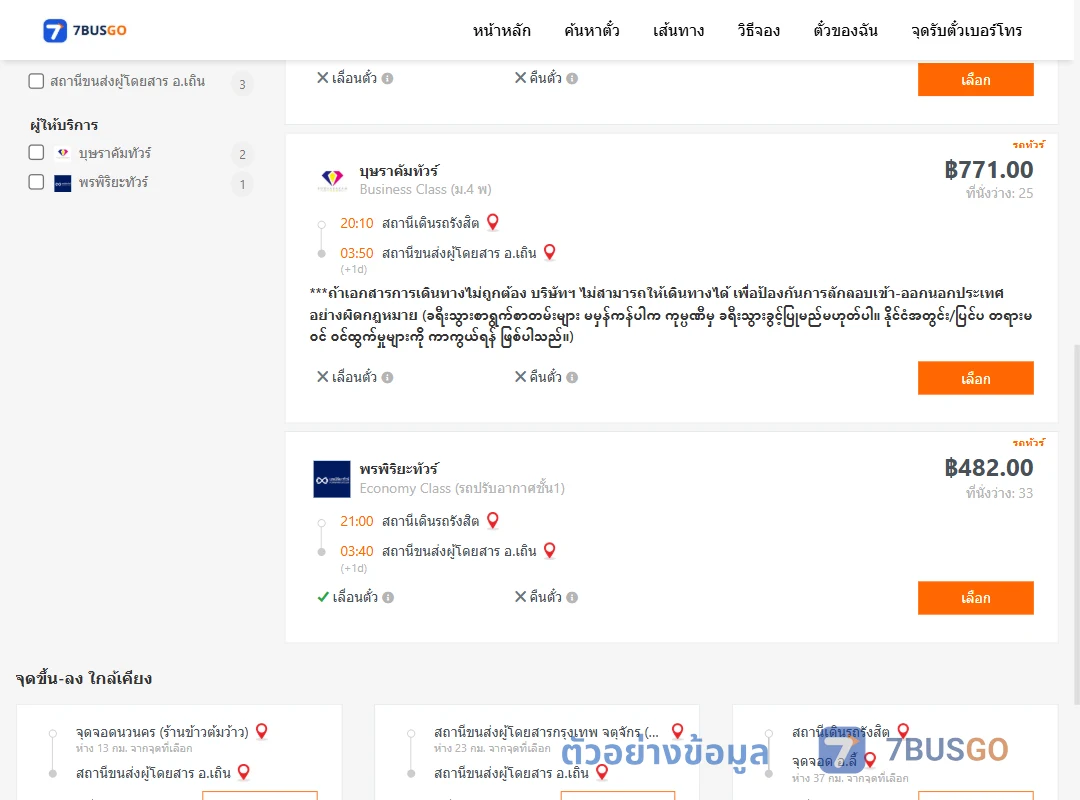1080x800 pixels.
Task: Select the ฿482.00 พรพิริยะทัวร์ trip
Action: pyautogui.click(x=975, y=598)
